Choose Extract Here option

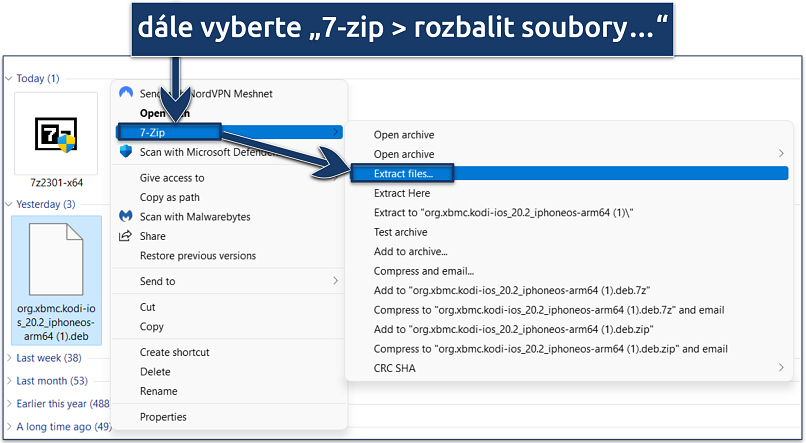point(402,193)
